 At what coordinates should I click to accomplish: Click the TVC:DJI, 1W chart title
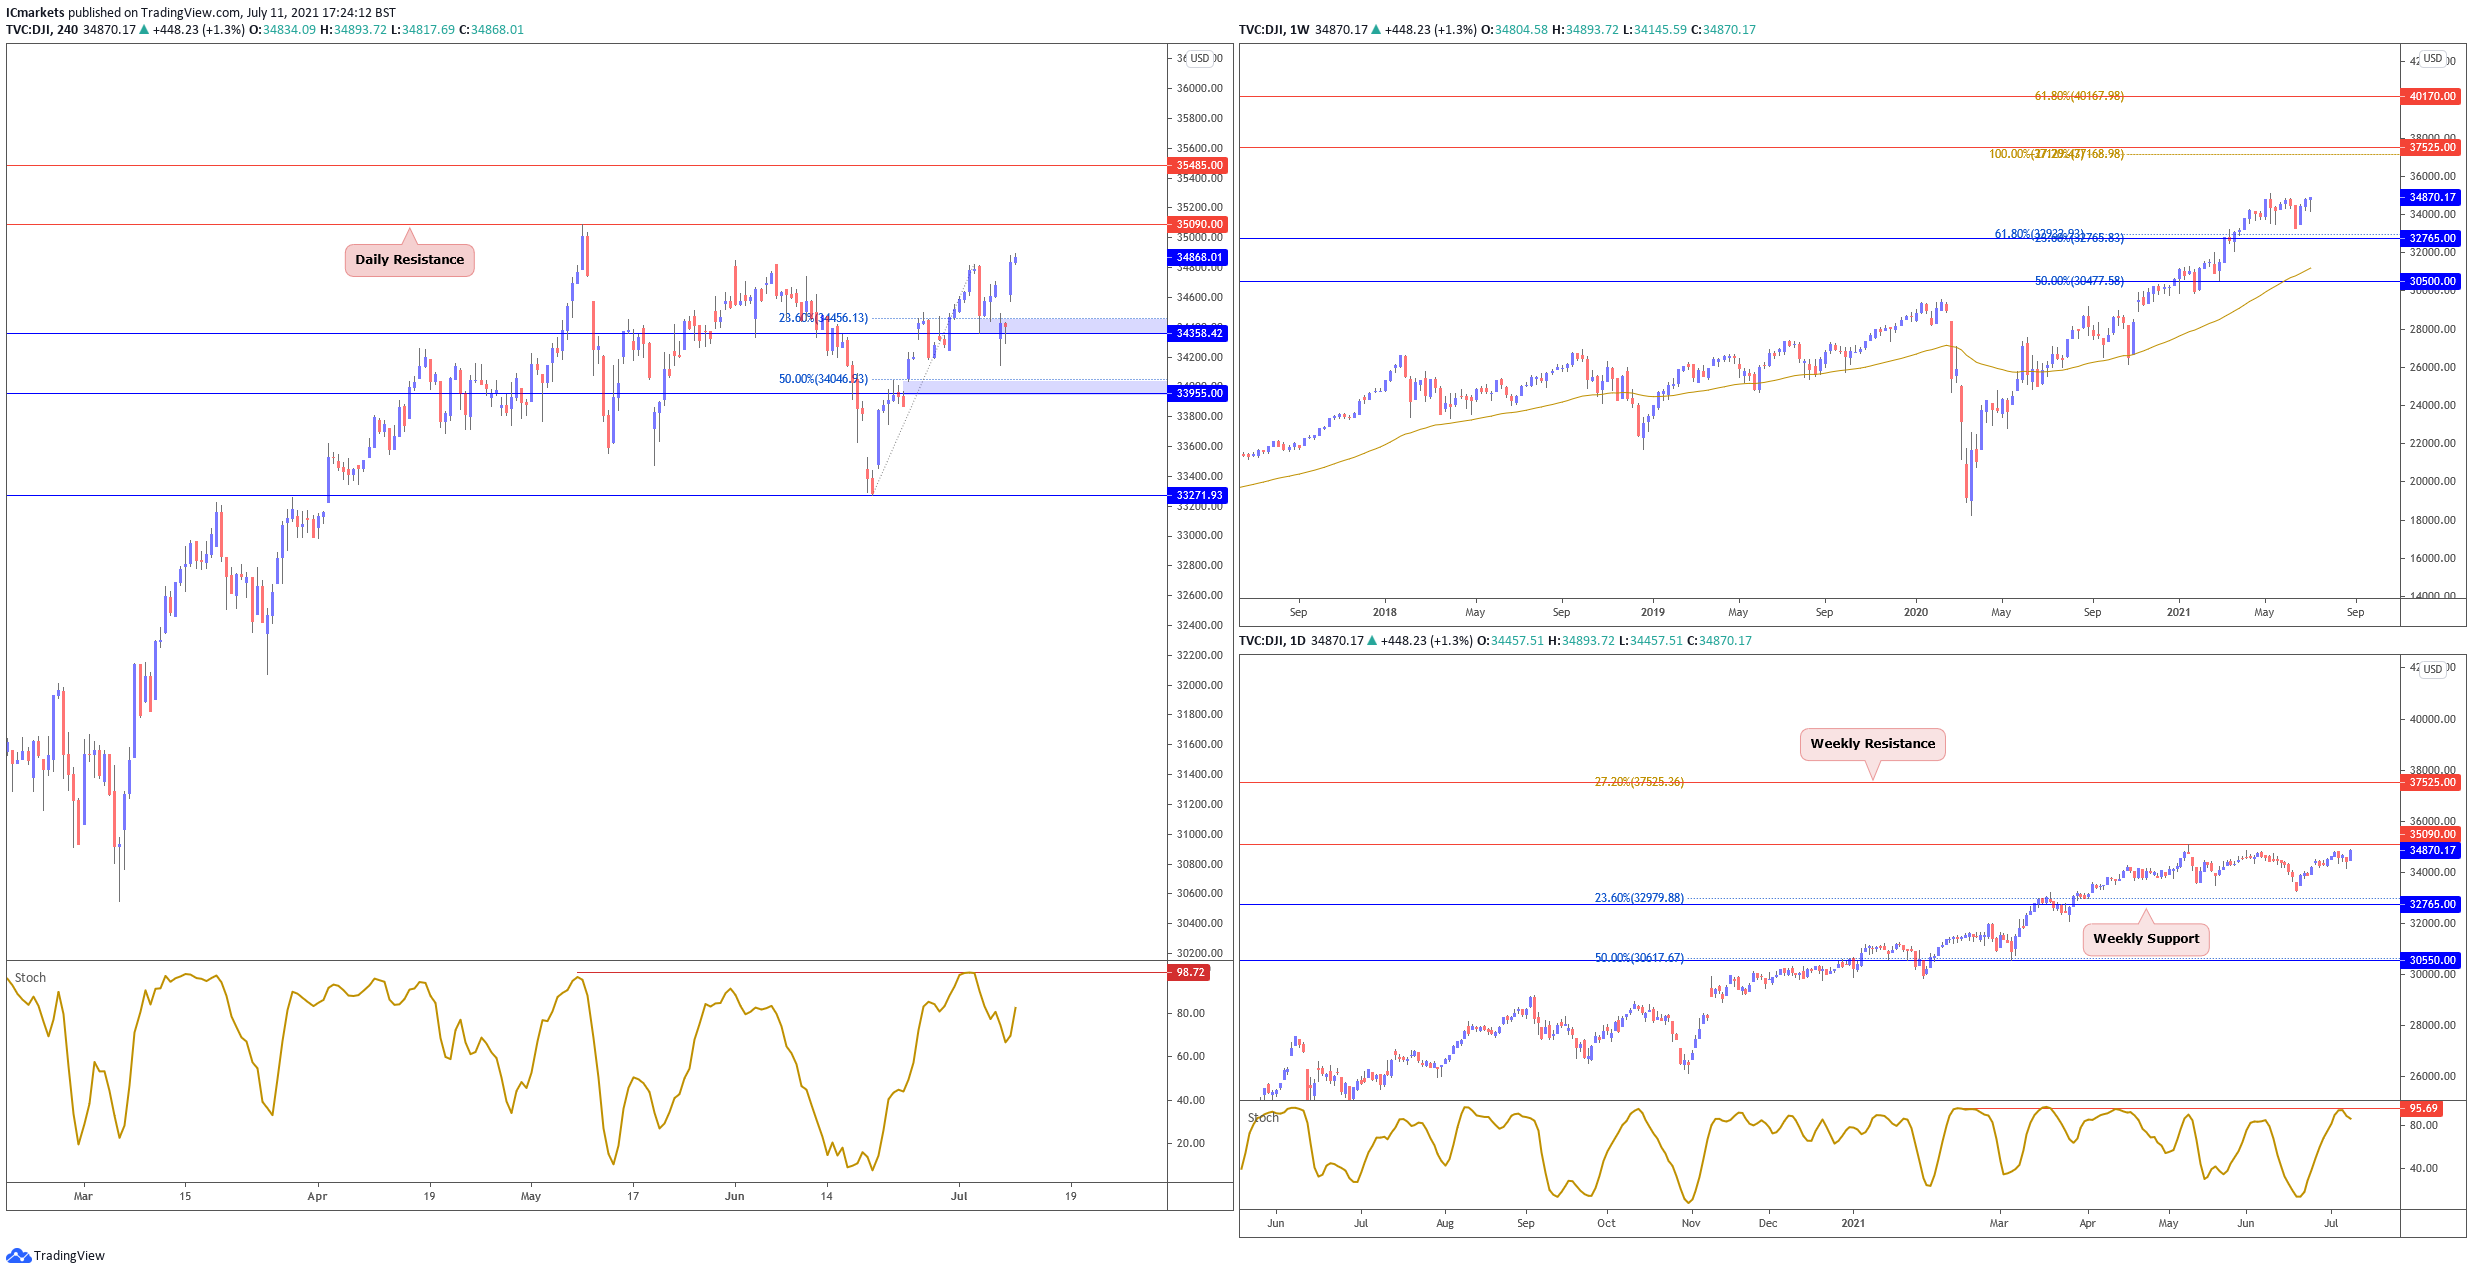click(1274, 30)
